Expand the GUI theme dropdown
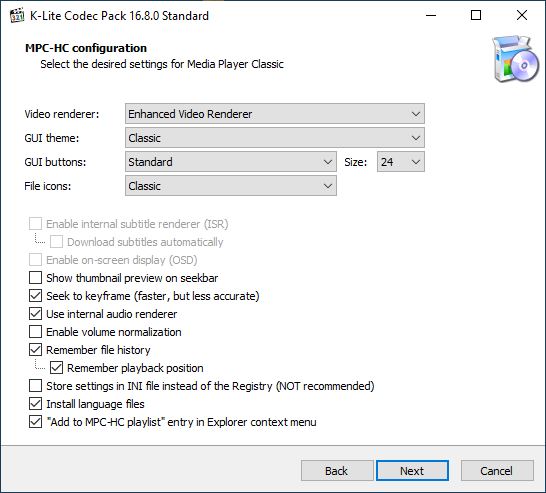546x493 pixels. click(275, 138)
